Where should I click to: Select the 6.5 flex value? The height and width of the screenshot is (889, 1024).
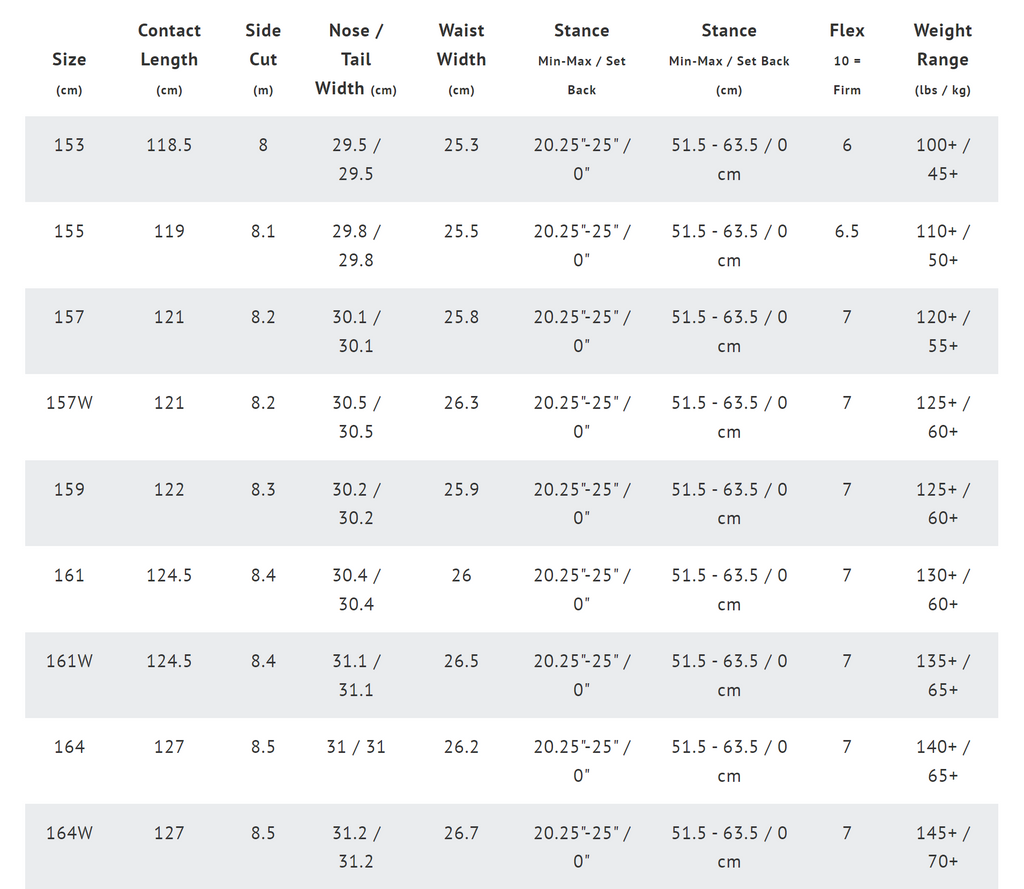tap(847, 231)
